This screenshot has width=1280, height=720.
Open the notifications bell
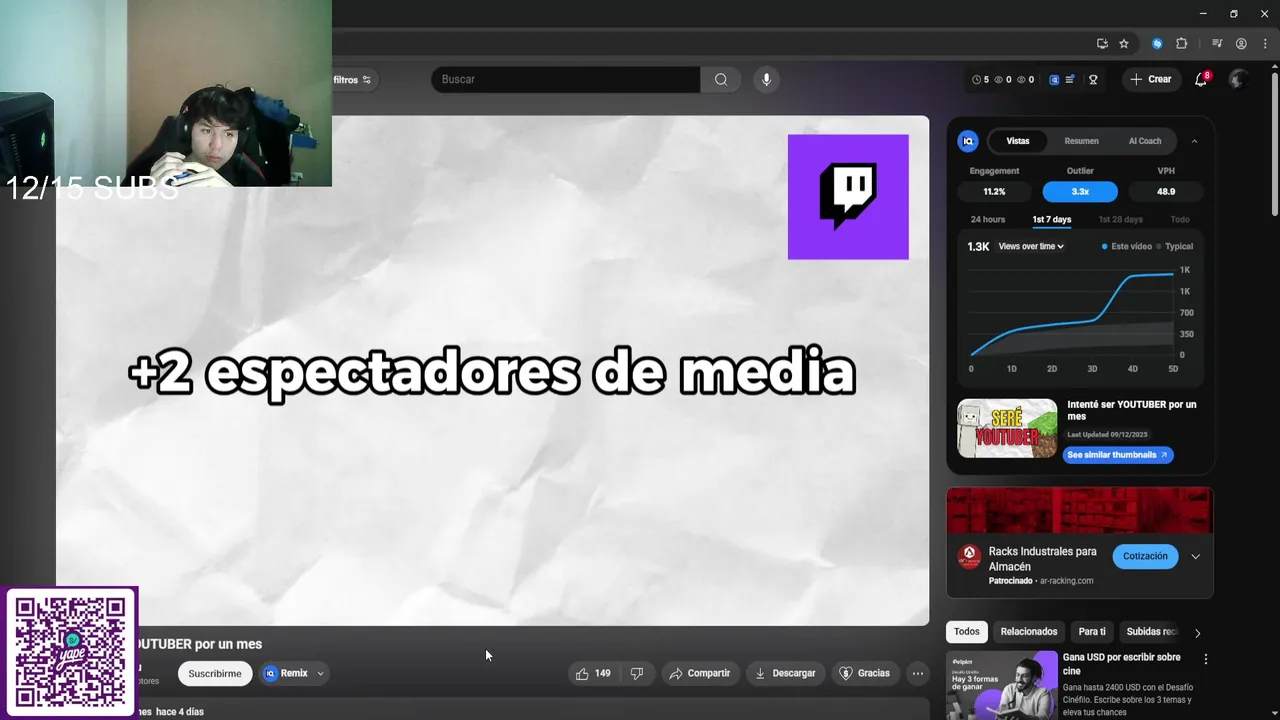[1201, 79]
